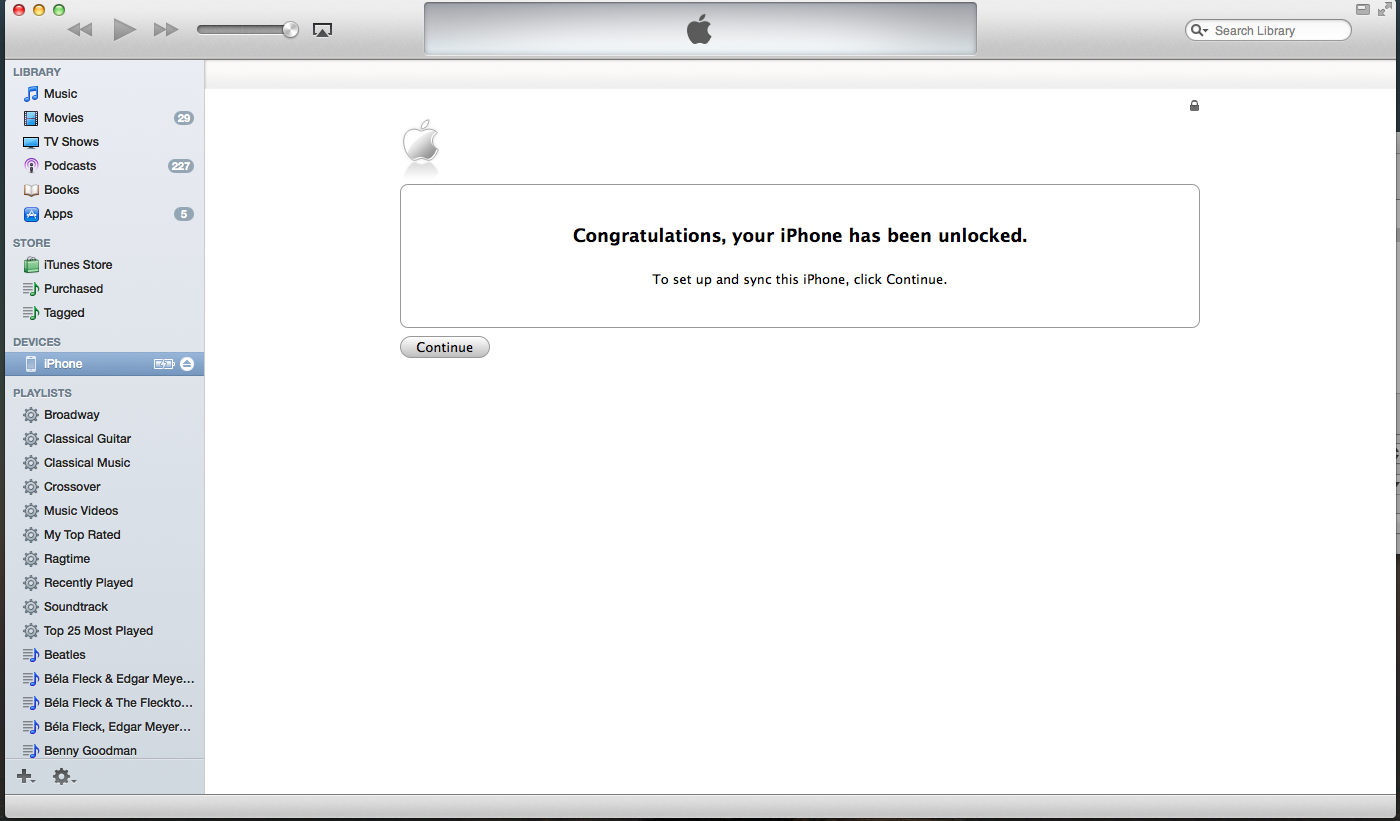The height and width of the screenshot is (821, 1400).
Task: Click the Movies count badge showing 29
Action: 184,118
